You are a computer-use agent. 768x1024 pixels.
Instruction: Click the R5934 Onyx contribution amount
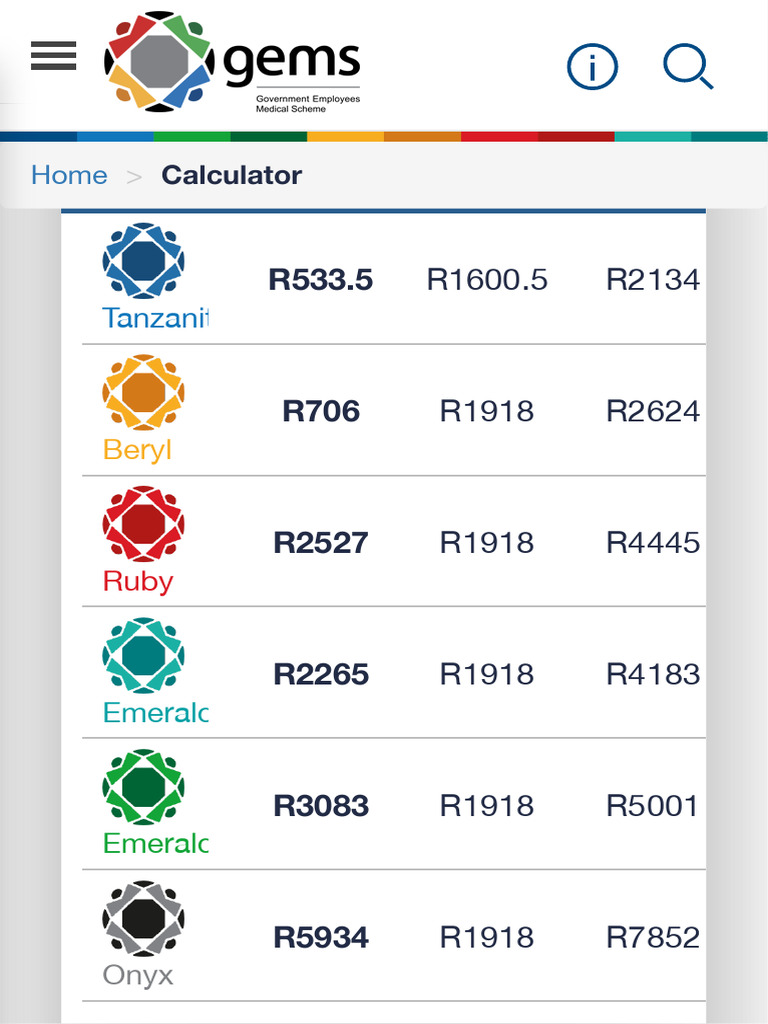pos(321,937)
